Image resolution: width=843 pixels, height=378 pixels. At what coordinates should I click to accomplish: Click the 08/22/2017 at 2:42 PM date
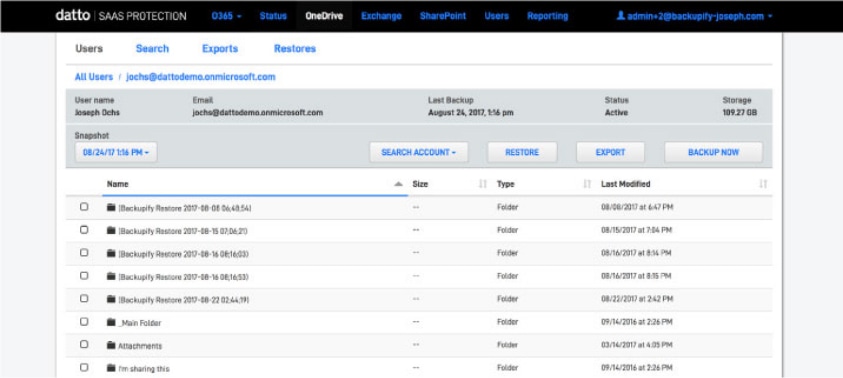click(x=637, y=298)
